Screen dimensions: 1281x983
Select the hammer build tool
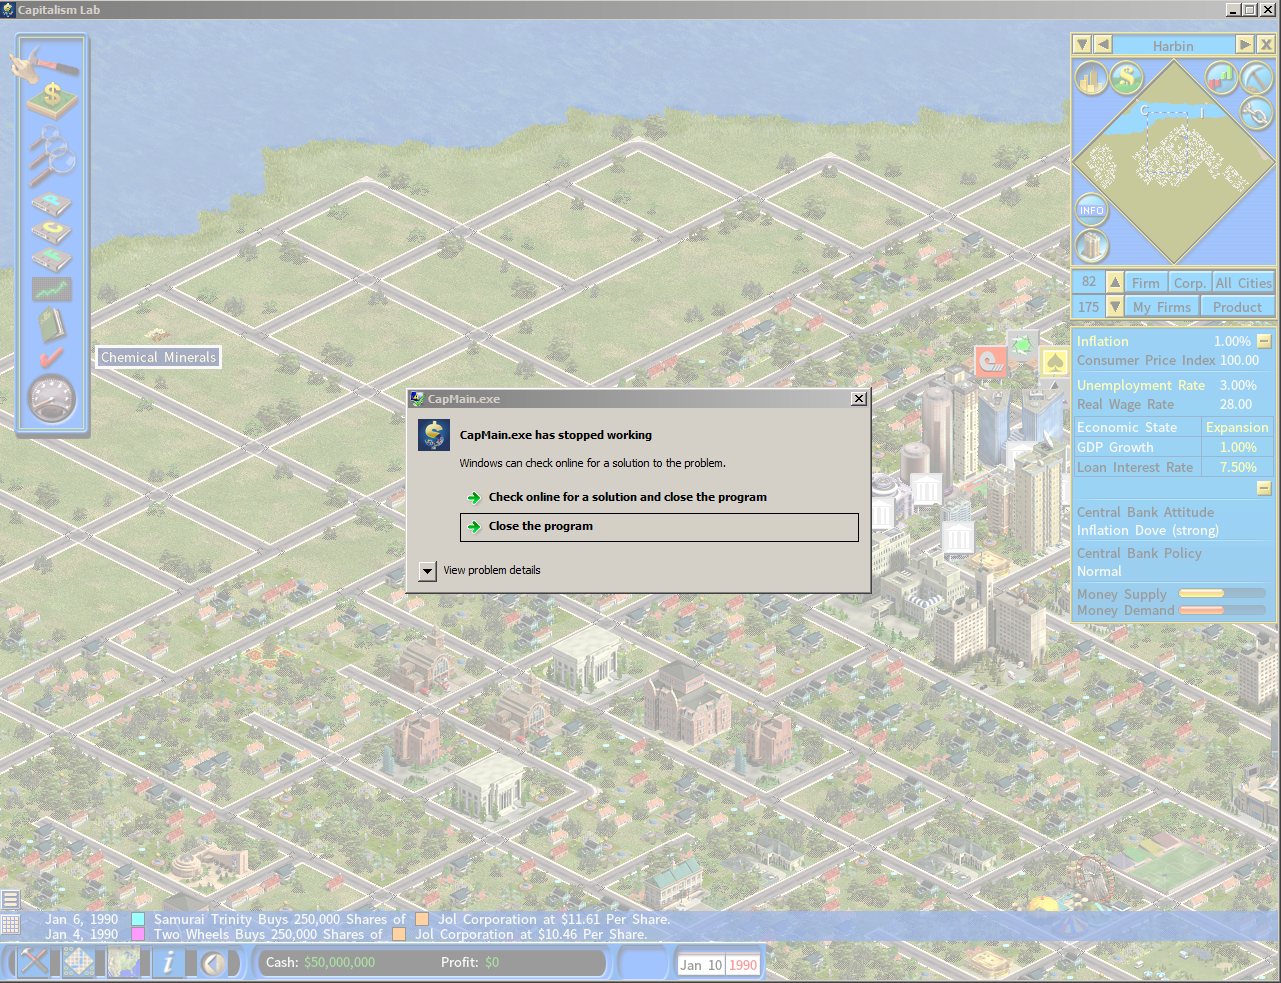45,65
